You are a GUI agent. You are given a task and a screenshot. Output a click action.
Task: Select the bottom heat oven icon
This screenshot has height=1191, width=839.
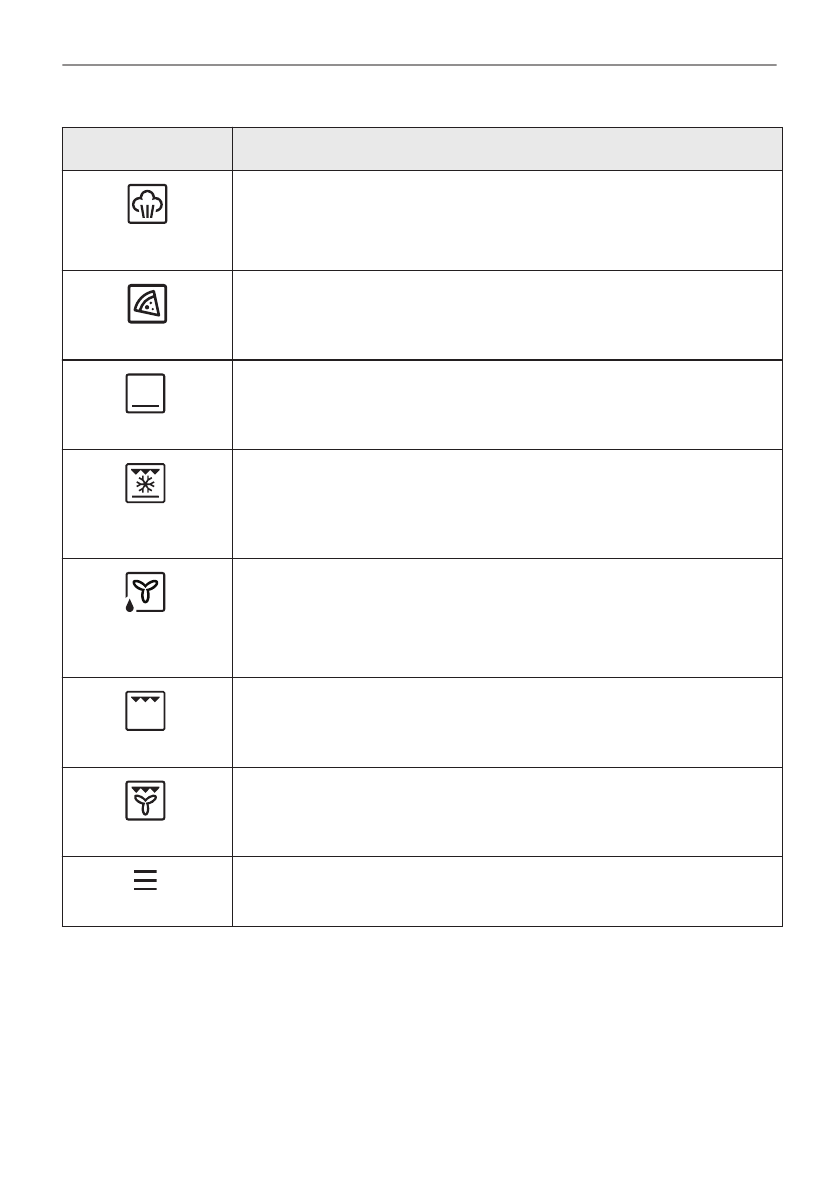[x=147, y=394]
